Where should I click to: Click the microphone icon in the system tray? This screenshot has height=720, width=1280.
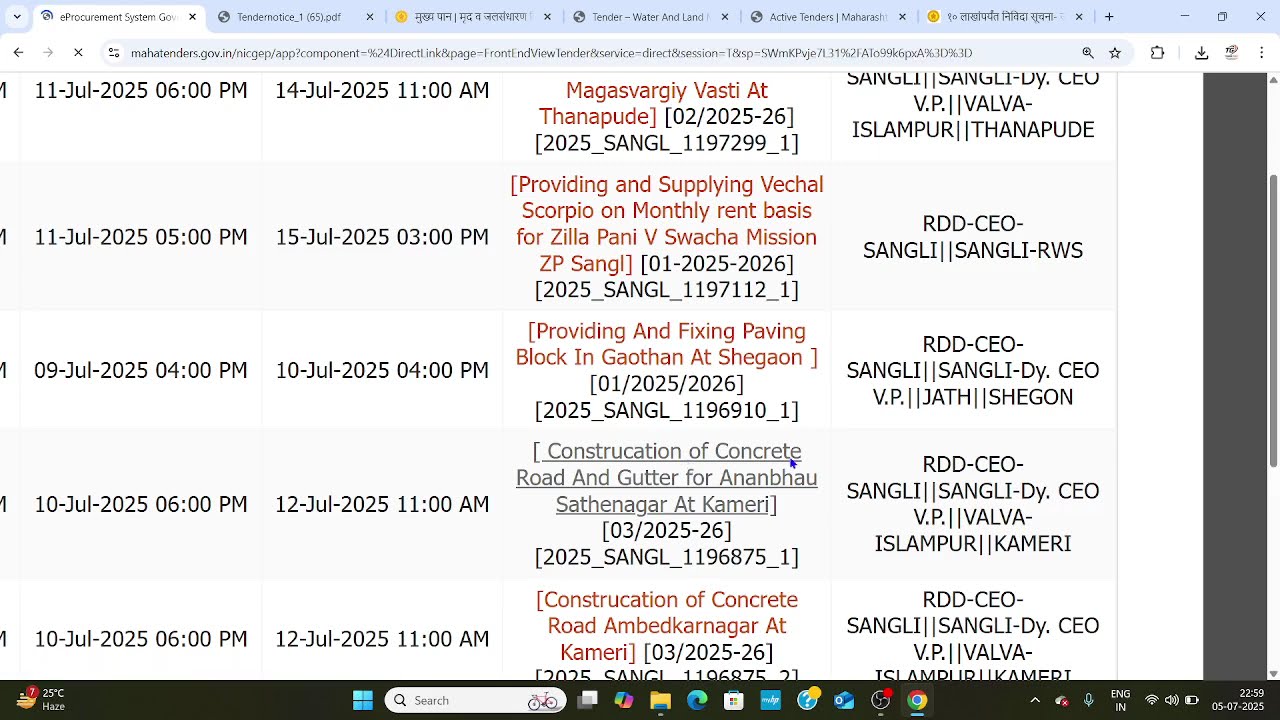point(1088,700)
